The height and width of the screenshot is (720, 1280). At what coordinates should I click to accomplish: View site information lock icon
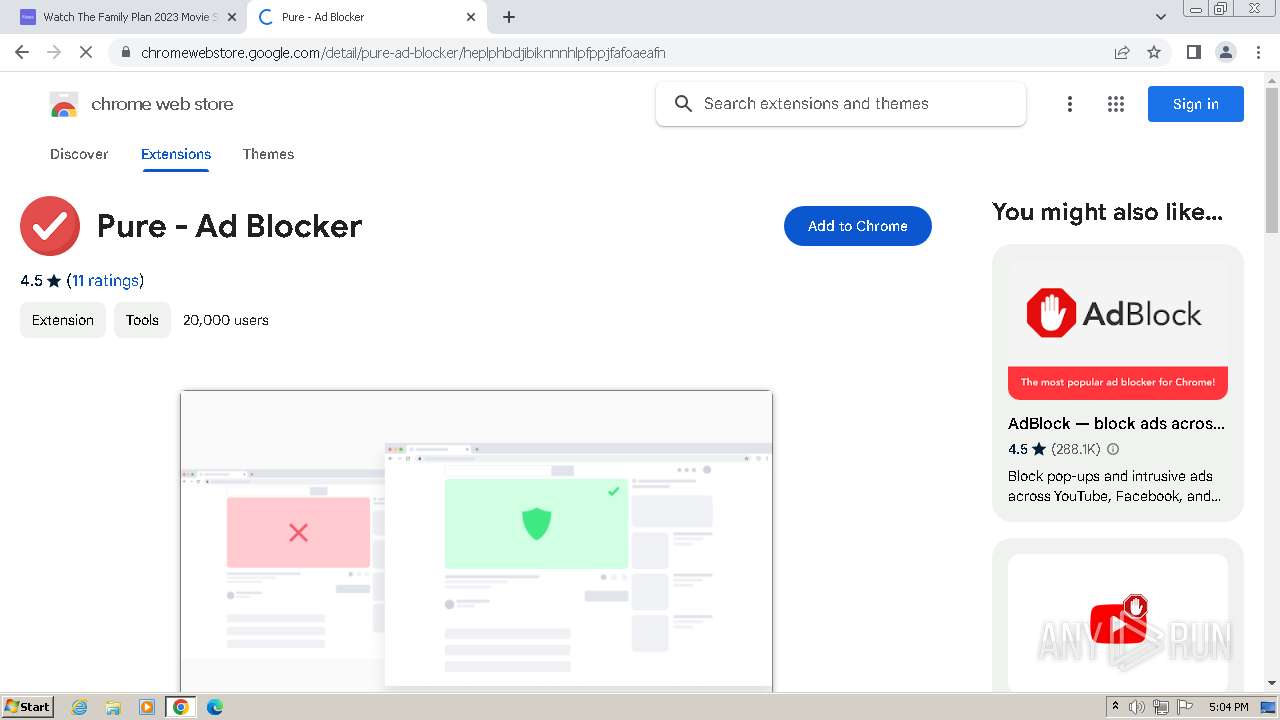coord(125,52)
